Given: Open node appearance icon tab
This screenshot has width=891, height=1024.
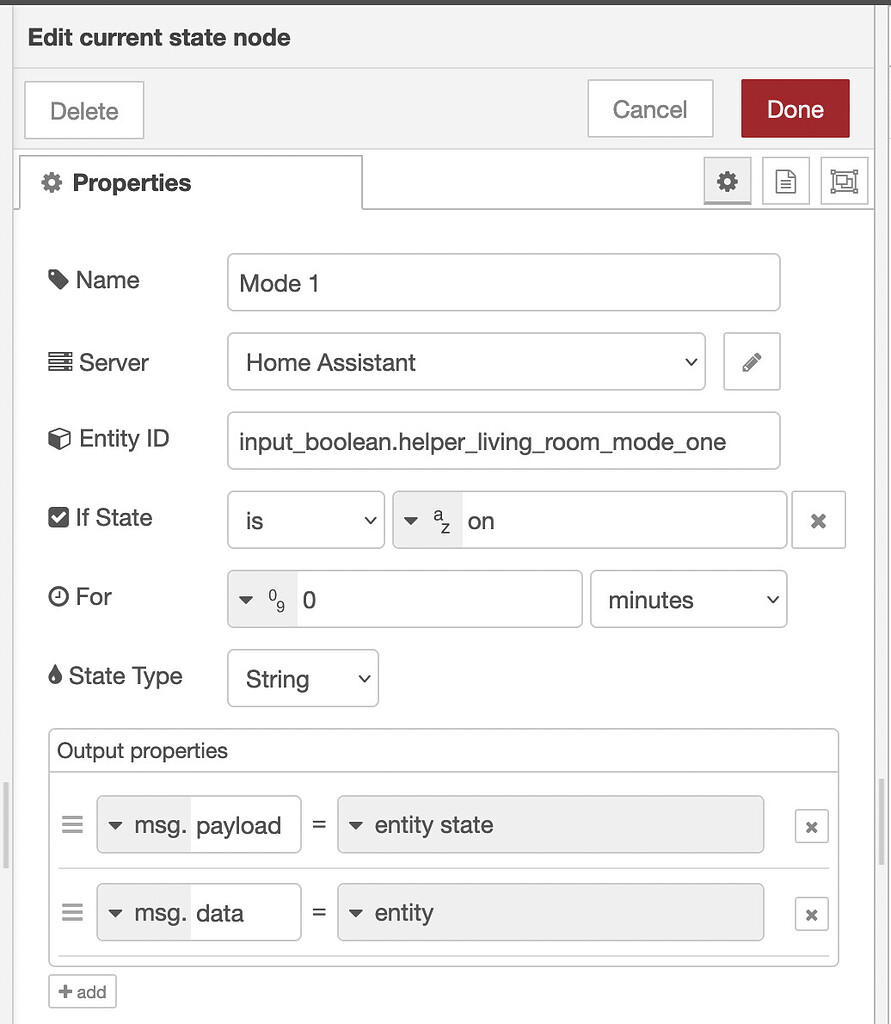Looking at the screenshot, I should point(844,181).
